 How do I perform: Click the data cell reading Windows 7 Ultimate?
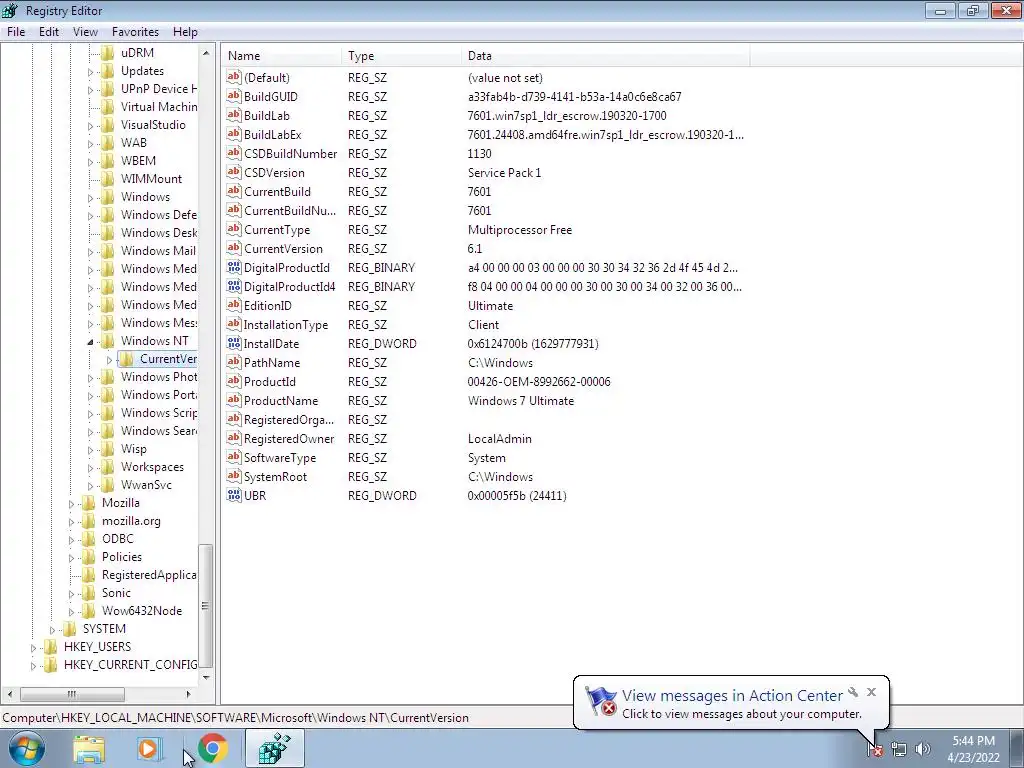[520, 400]
